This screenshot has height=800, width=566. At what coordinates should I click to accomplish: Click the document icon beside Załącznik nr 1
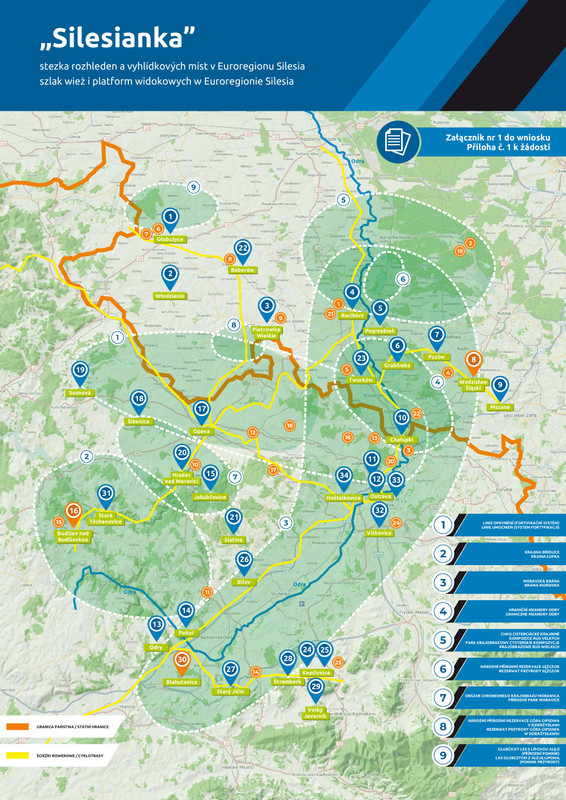click(x=398, y=141)
